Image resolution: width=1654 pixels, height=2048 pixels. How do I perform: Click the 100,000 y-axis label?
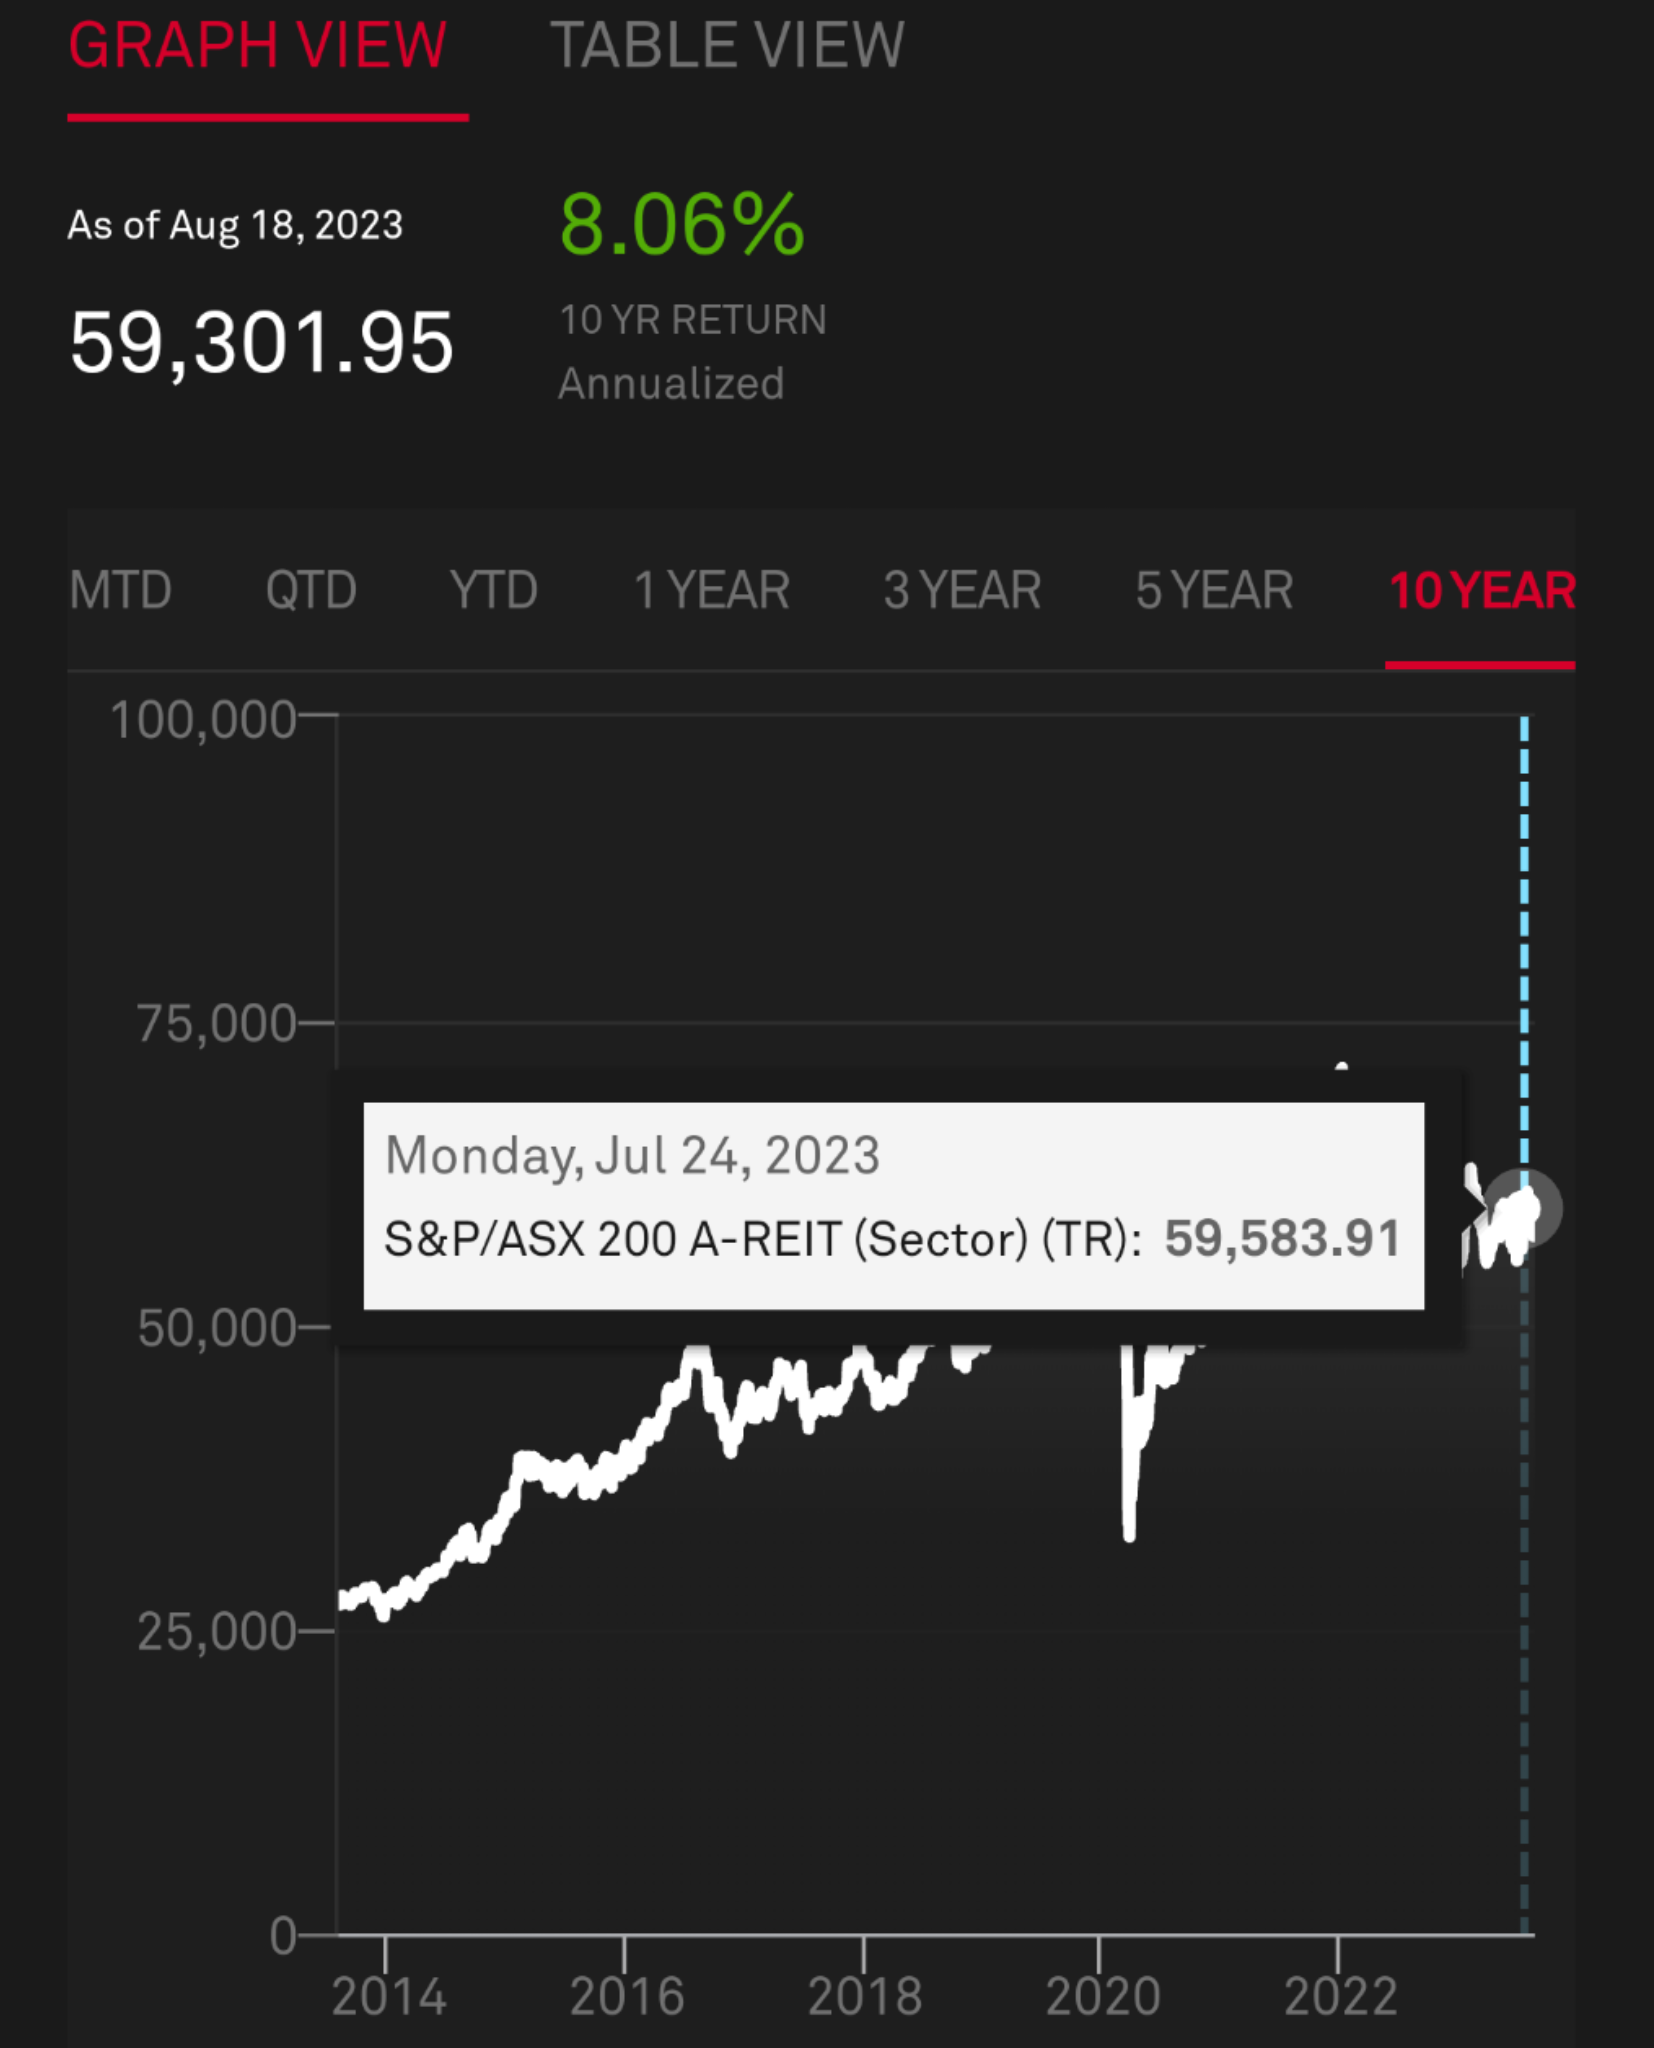click(203, 720)
